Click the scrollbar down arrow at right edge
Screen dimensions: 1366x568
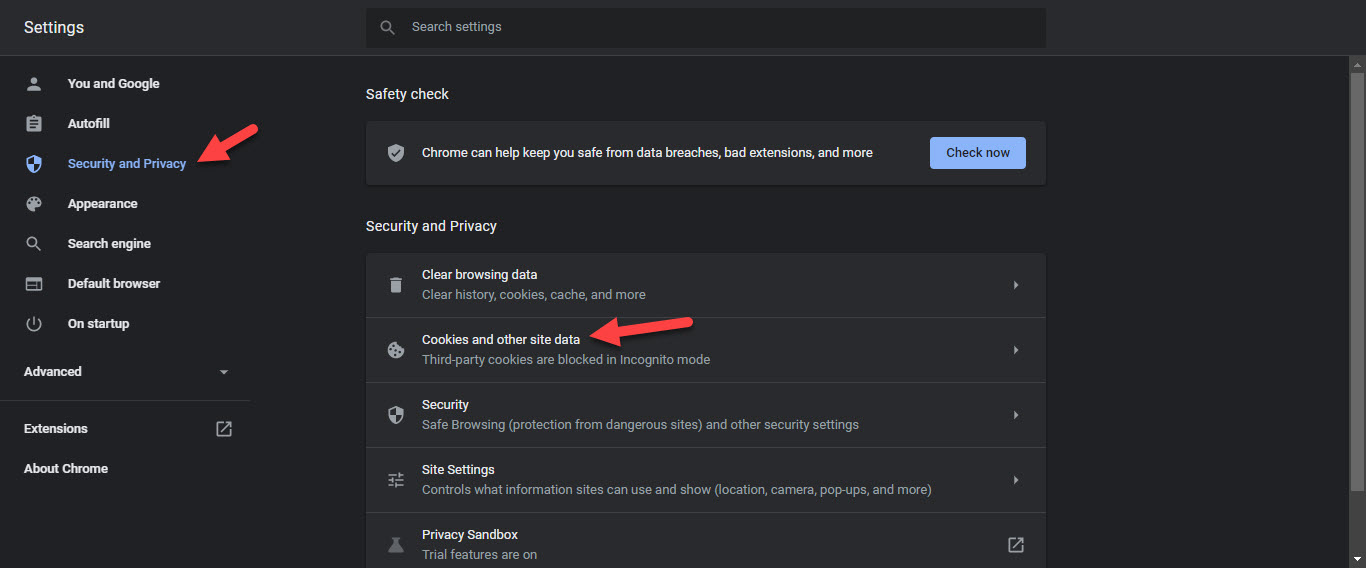pyautogui.click(x=1357, y=559)
